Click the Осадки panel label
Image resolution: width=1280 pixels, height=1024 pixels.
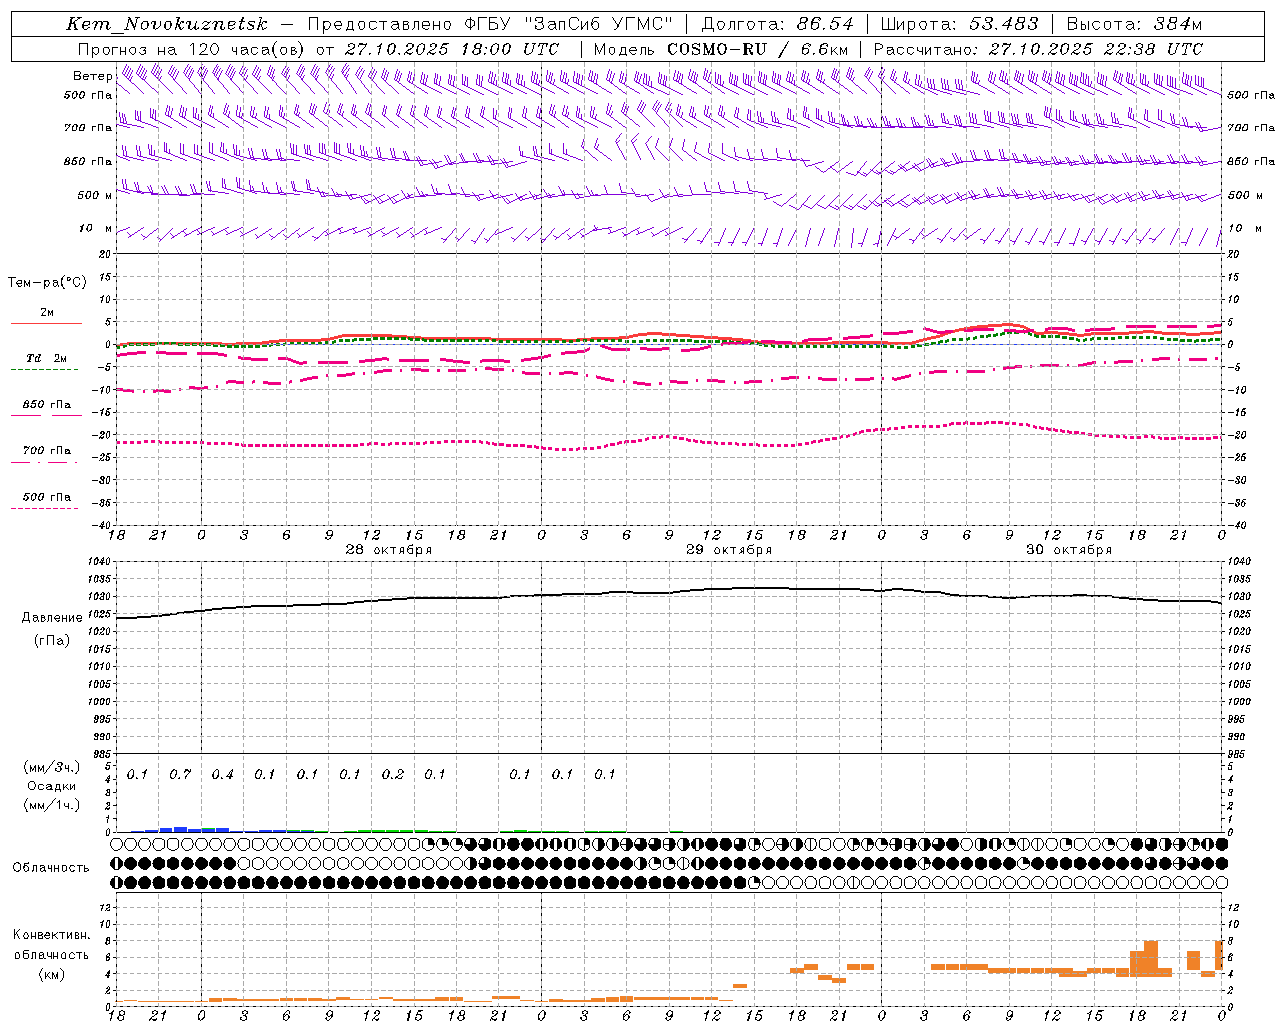click(52, 786)
